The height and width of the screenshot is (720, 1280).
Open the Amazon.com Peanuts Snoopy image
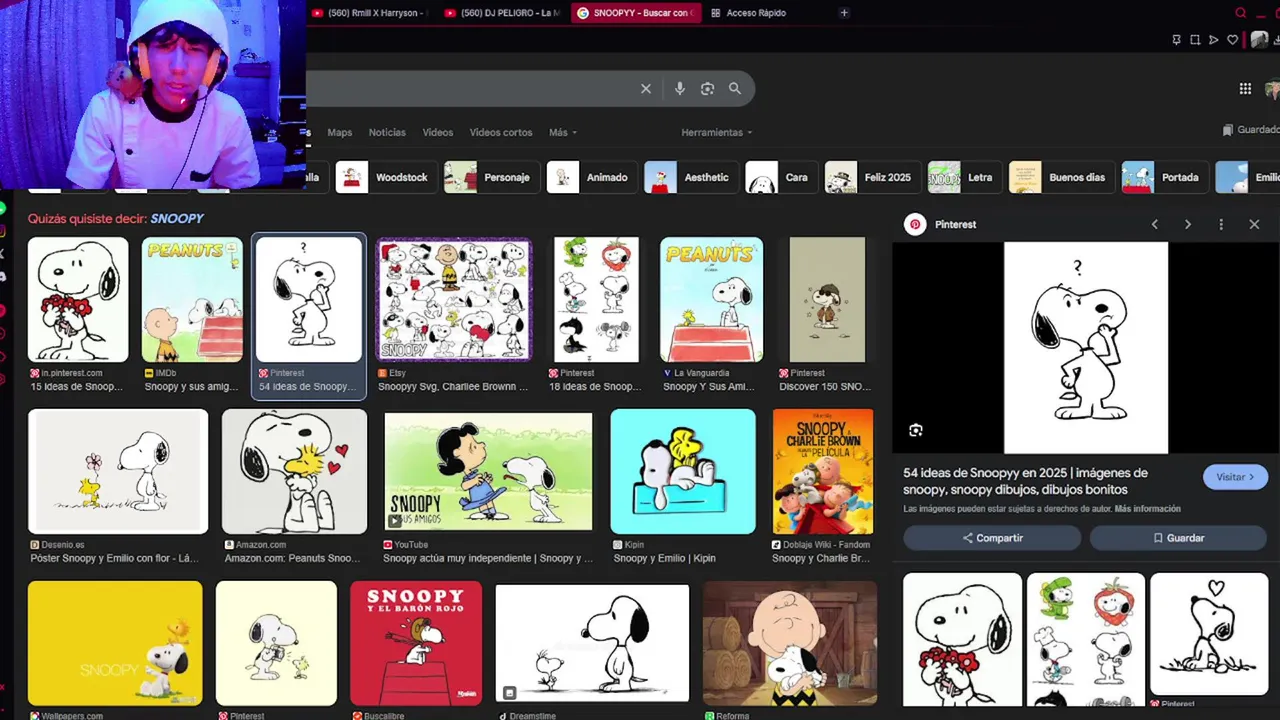point(294,472)
